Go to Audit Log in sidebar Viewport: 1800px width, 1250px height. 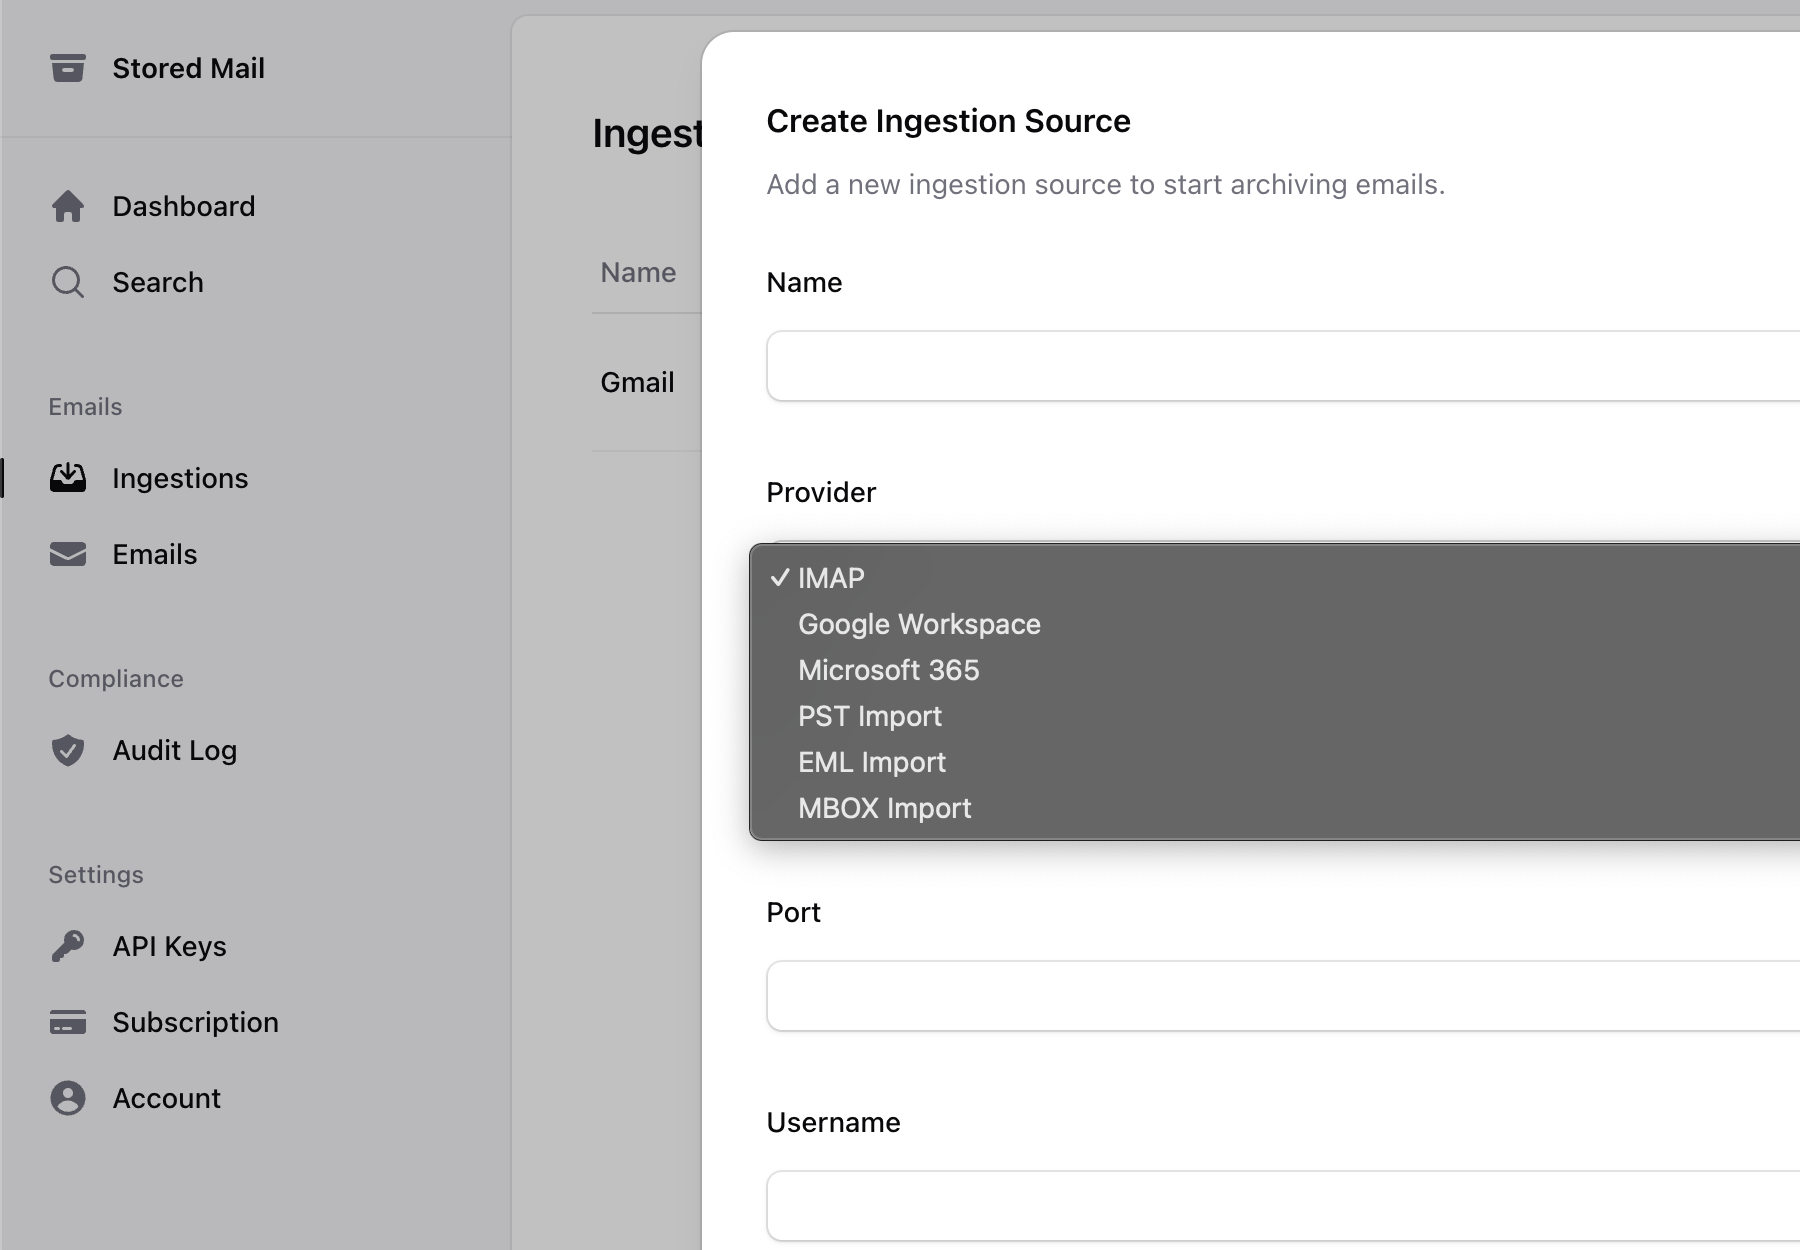coord(174,750)
